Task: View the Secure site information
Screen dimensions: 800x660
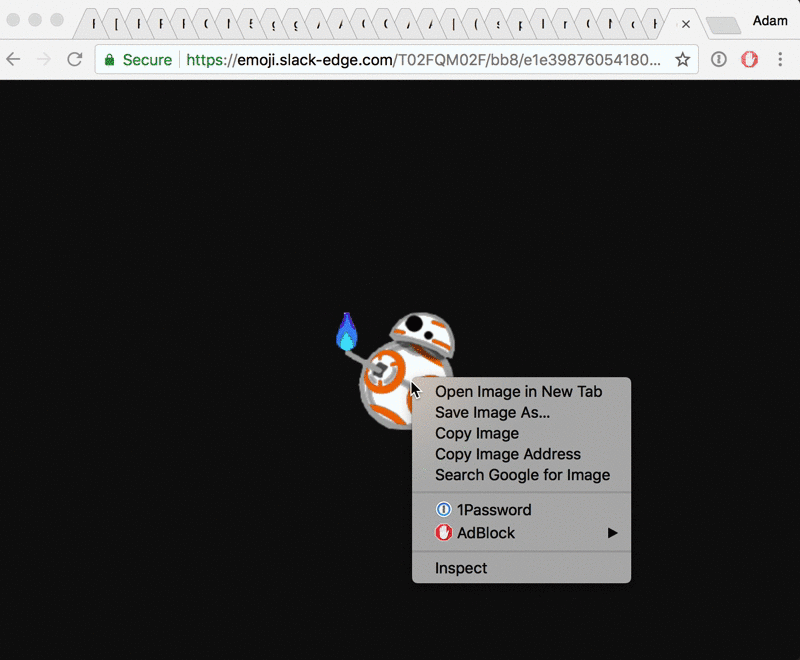Action: (x=138, y=60)
